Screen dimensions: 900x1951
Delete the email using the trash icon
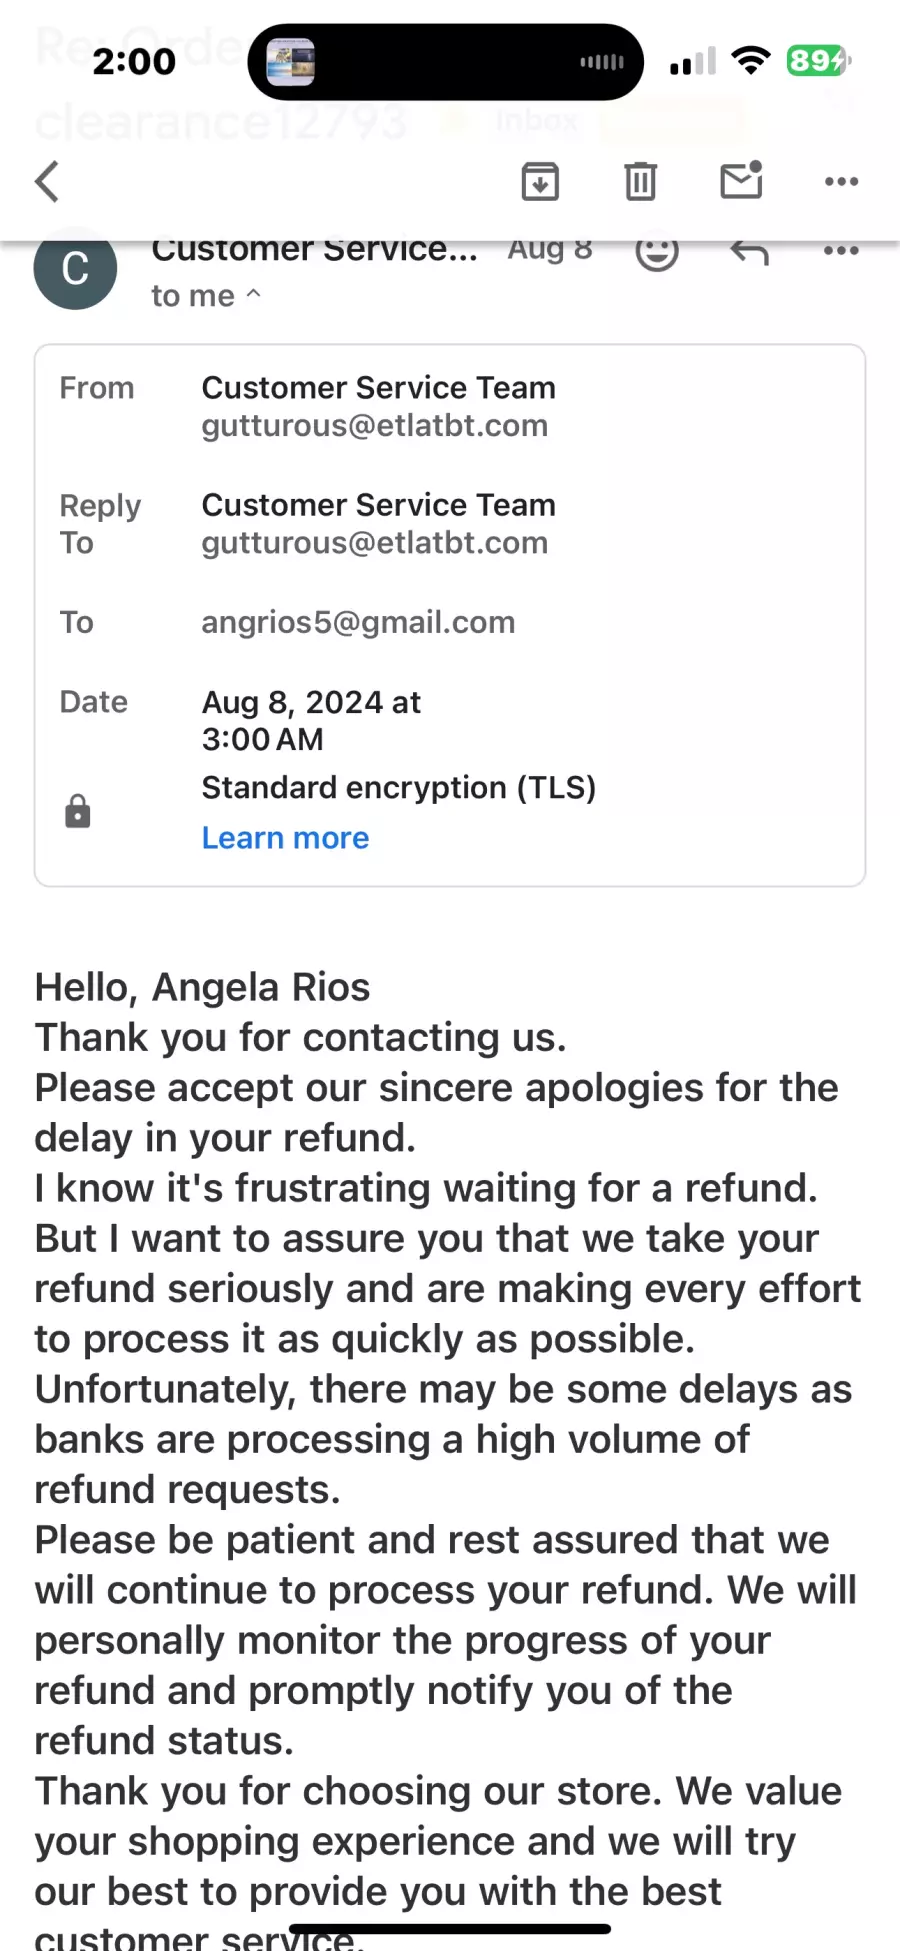tap(640, 181)
